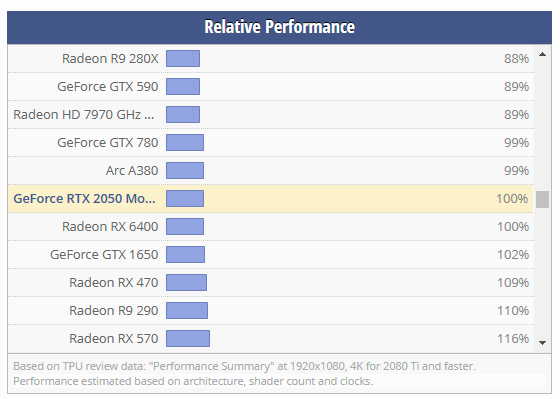The image size is (560, 399).
Task: Click the 100% value for RTX 2050
Action: (x=512, y=199)
